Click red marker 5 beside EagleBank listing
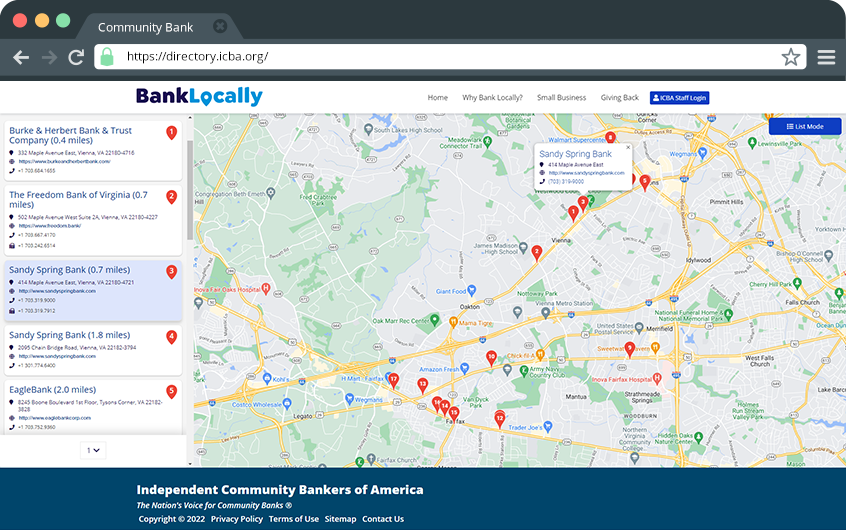This screenshot has width=846, height=530. click(172, 391)
